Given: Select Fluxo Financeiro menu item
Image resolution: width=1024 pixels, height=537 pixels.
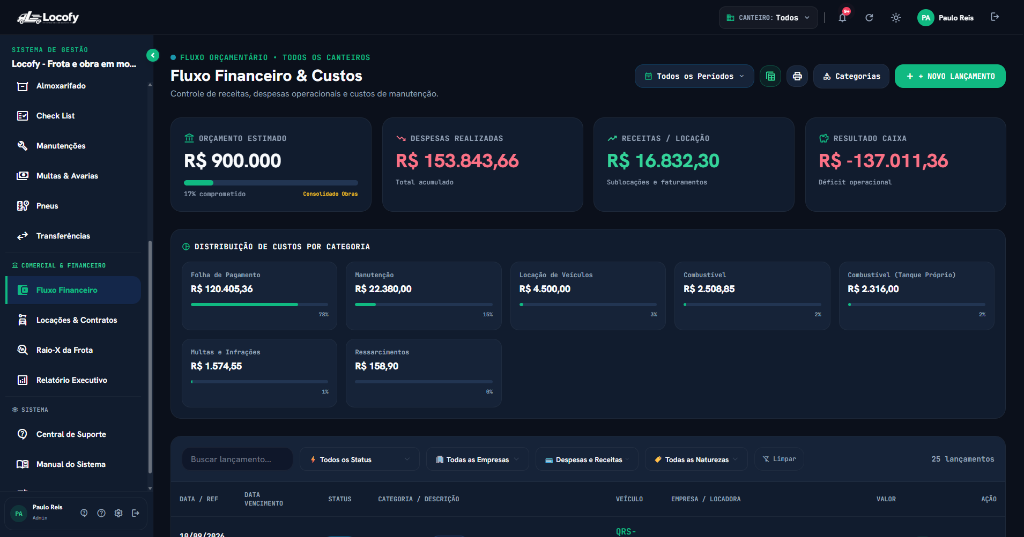Looking at the screenshot, I should pos(73,290).
